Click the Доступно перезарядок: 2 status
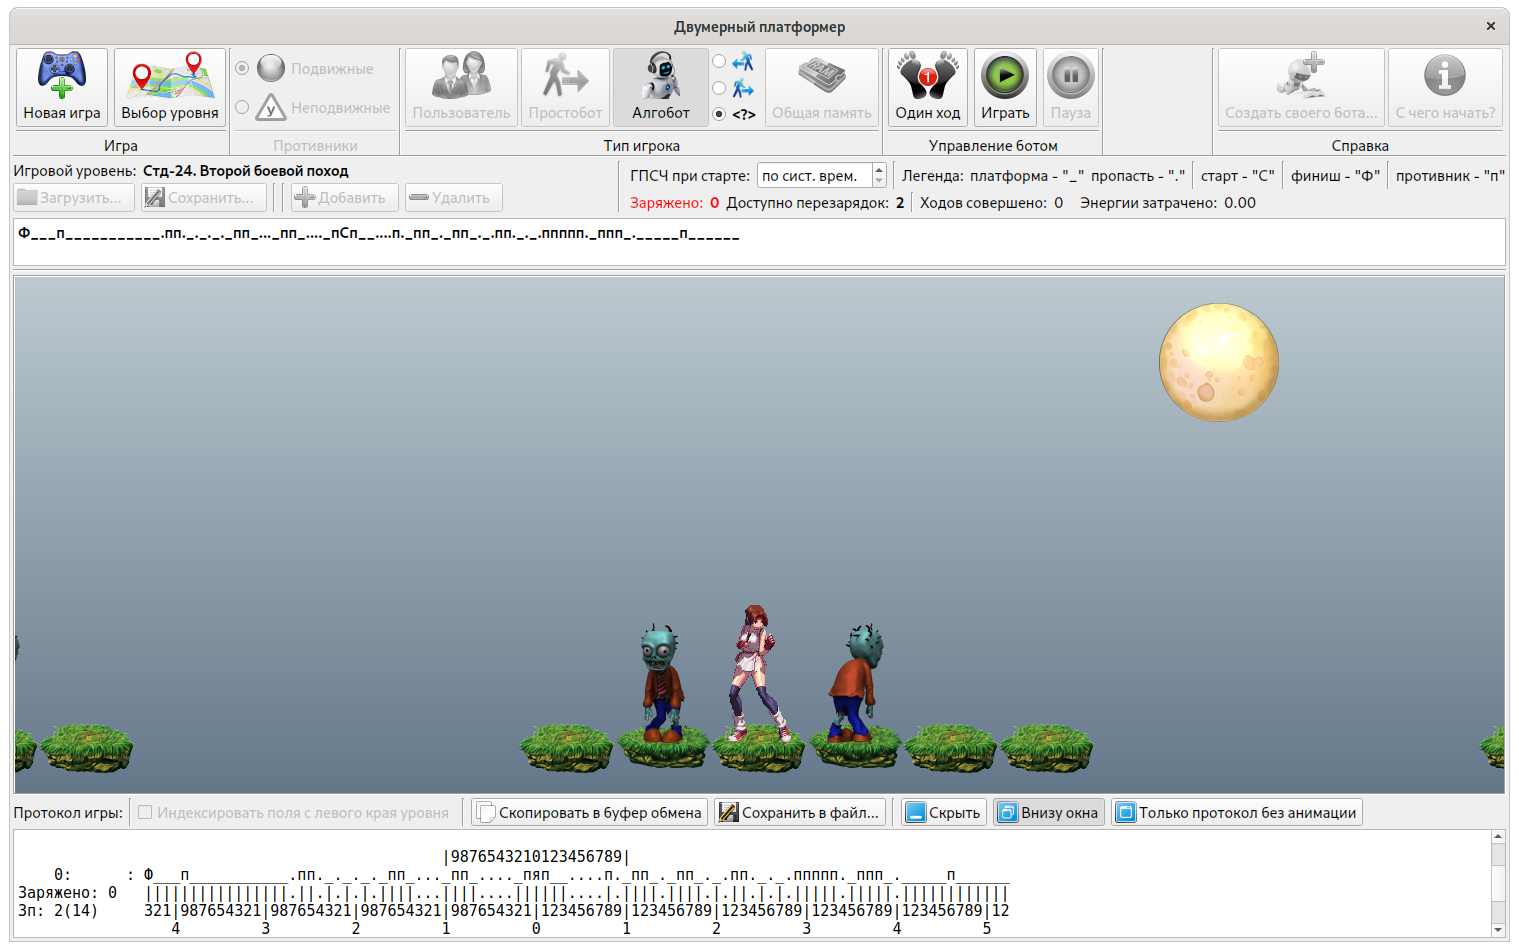 [816, 203]
